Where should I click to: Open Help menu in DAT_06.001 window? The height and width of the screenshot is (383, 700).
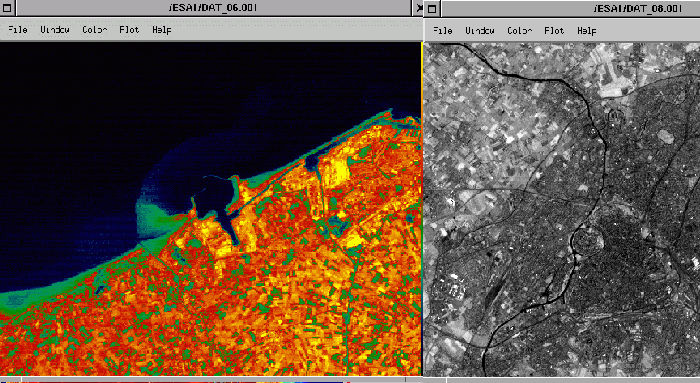162,30
